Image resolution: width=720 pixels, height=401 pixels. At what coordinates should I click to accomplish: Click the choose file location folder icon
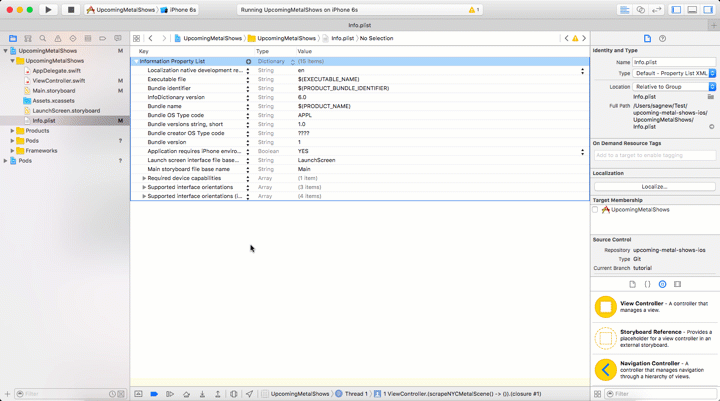pyautogui.click(x=711, y=97)
